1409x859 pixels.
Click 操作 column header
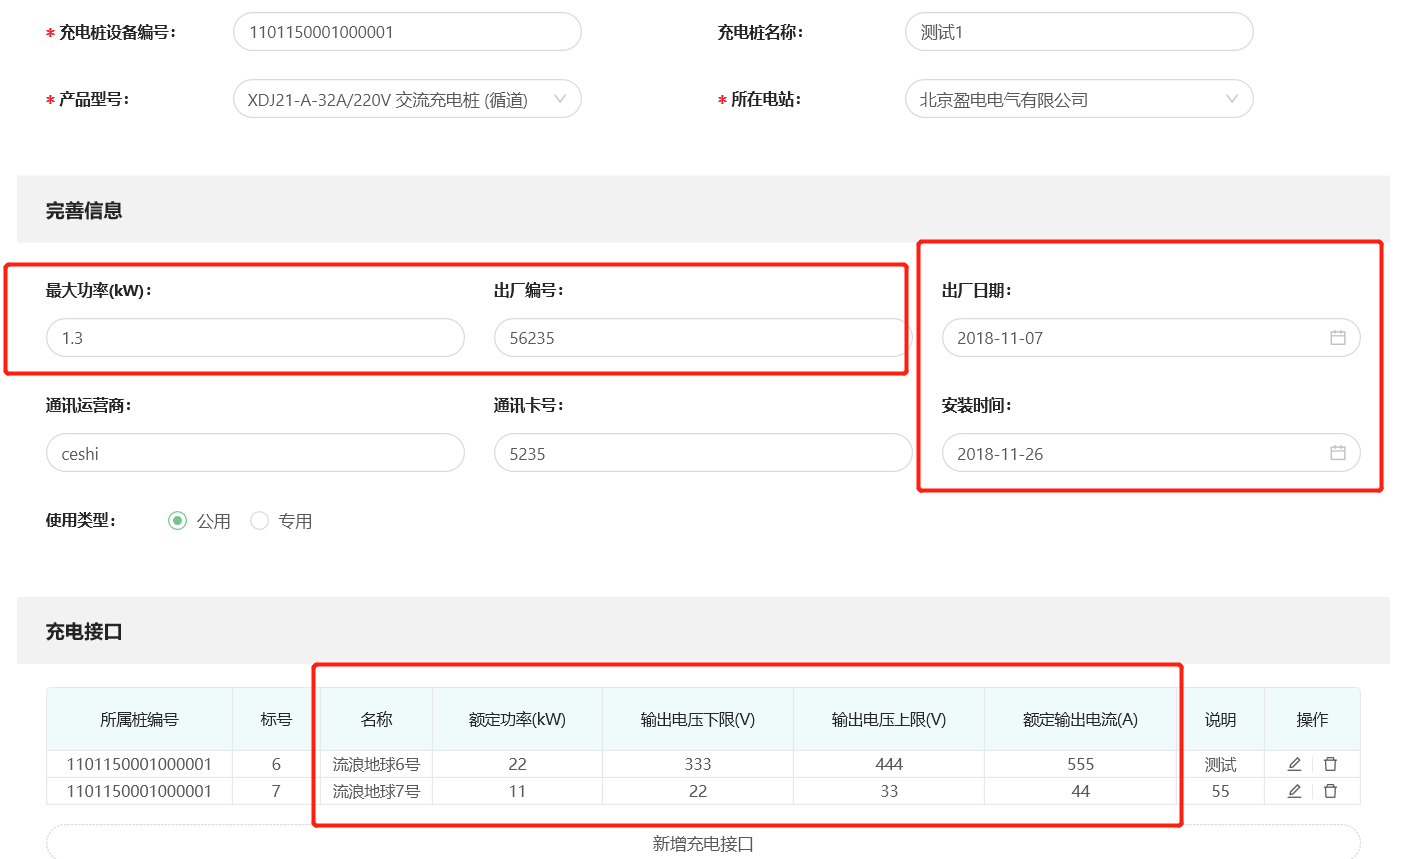click(1312, 719)
